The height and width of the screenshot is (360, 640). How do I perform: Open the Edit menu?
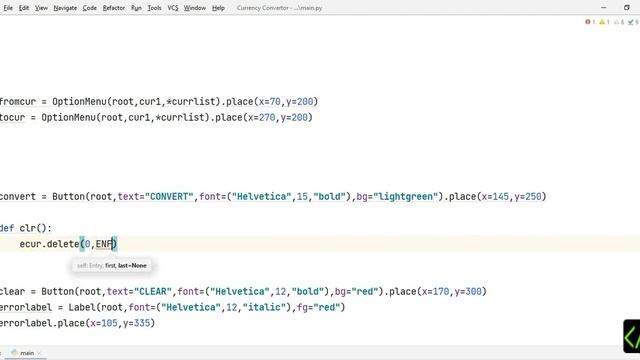pyautogui.click(x=24, y=8)
